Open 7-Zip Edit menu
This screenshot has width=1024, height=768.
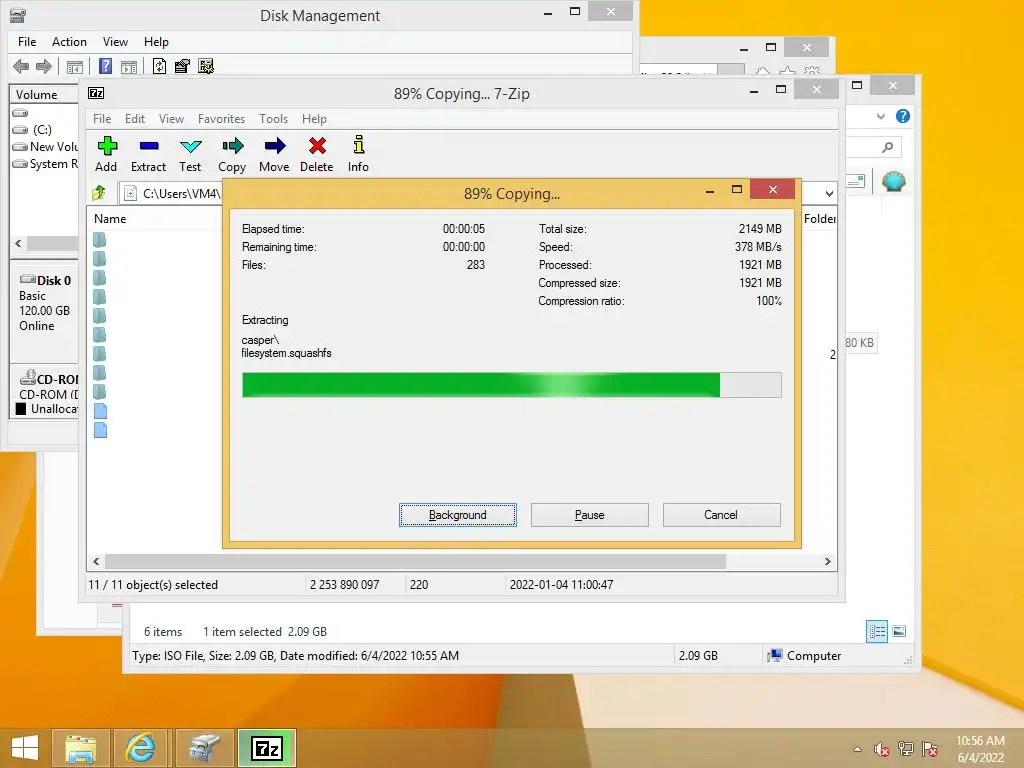click(135, 119)
